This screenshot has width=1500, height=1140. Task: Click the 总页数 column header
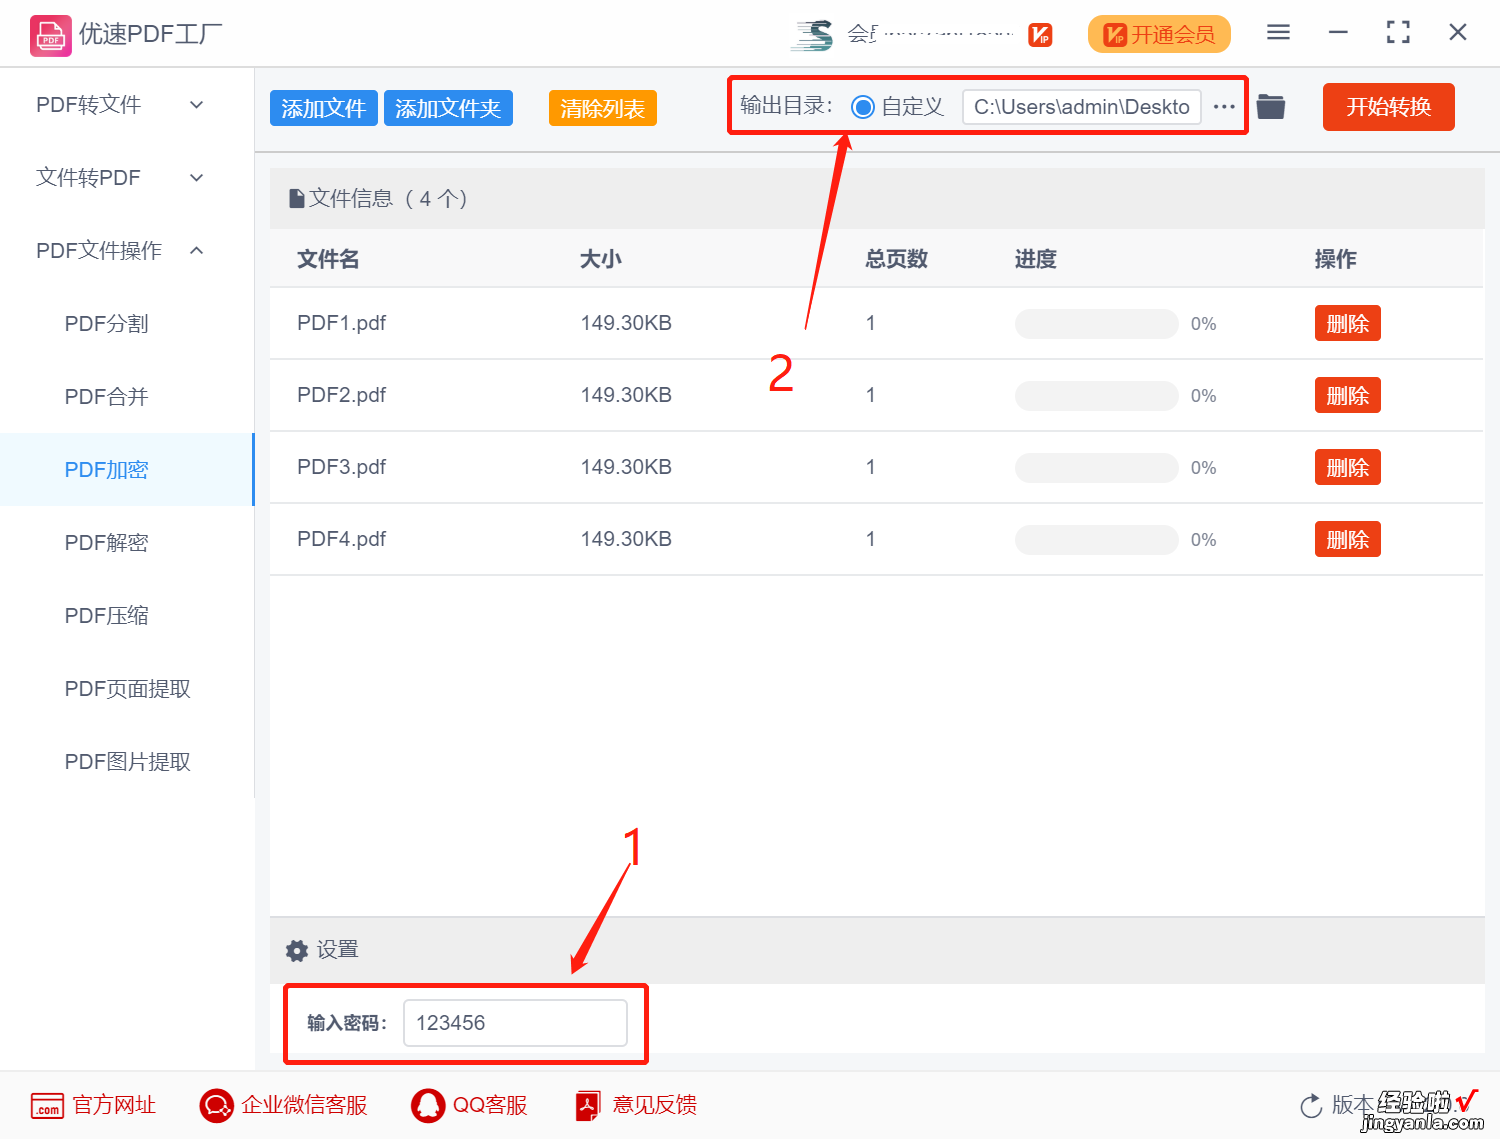pyautogui.click(x=897, y=259)
